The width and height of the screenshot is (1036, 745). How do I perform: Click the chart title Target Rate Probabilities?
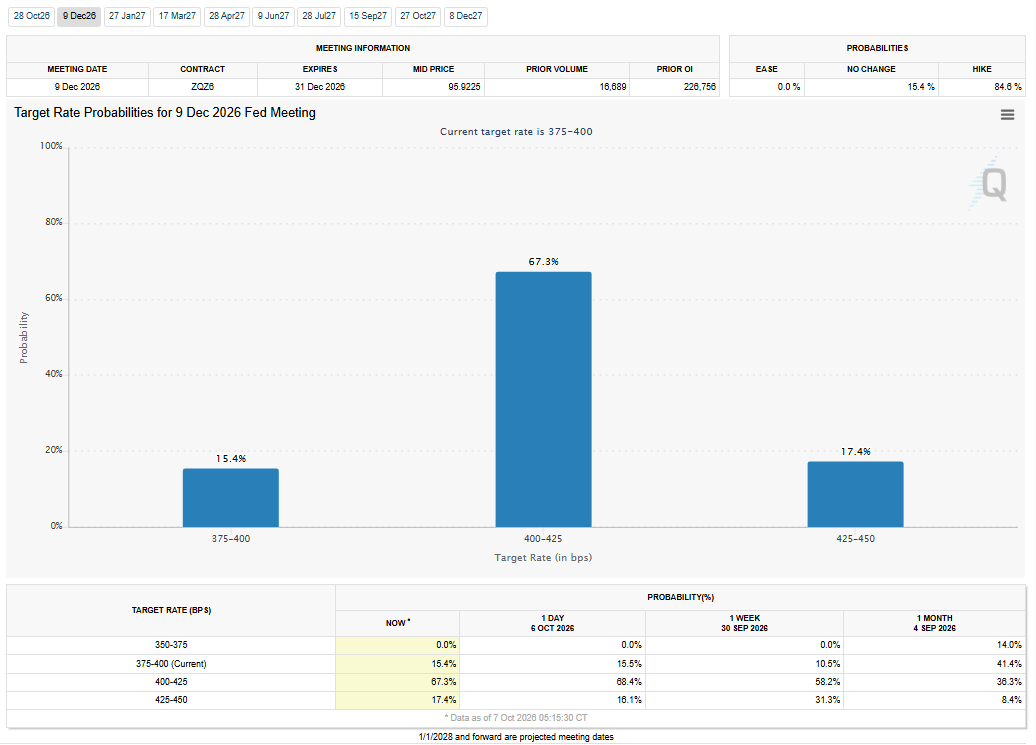point(165,113)
